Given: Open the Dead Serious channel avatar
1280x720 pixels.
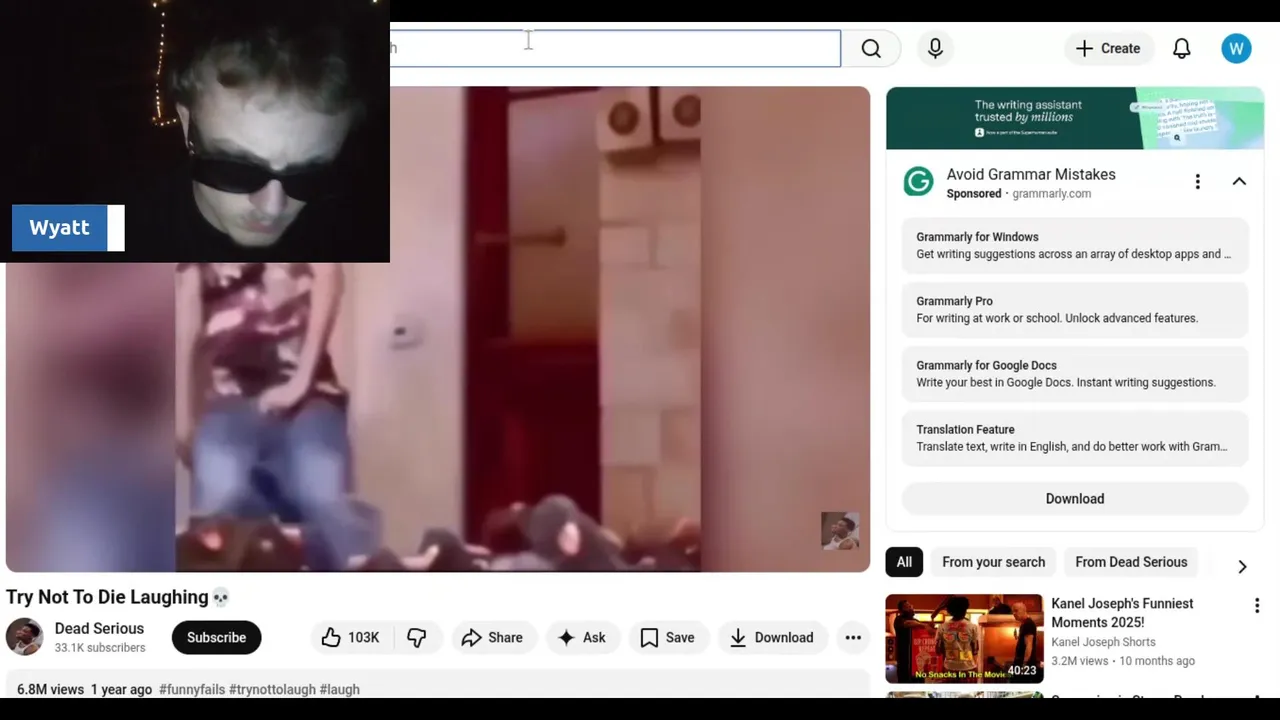Looking at the screenshot, I should (24, 637).
